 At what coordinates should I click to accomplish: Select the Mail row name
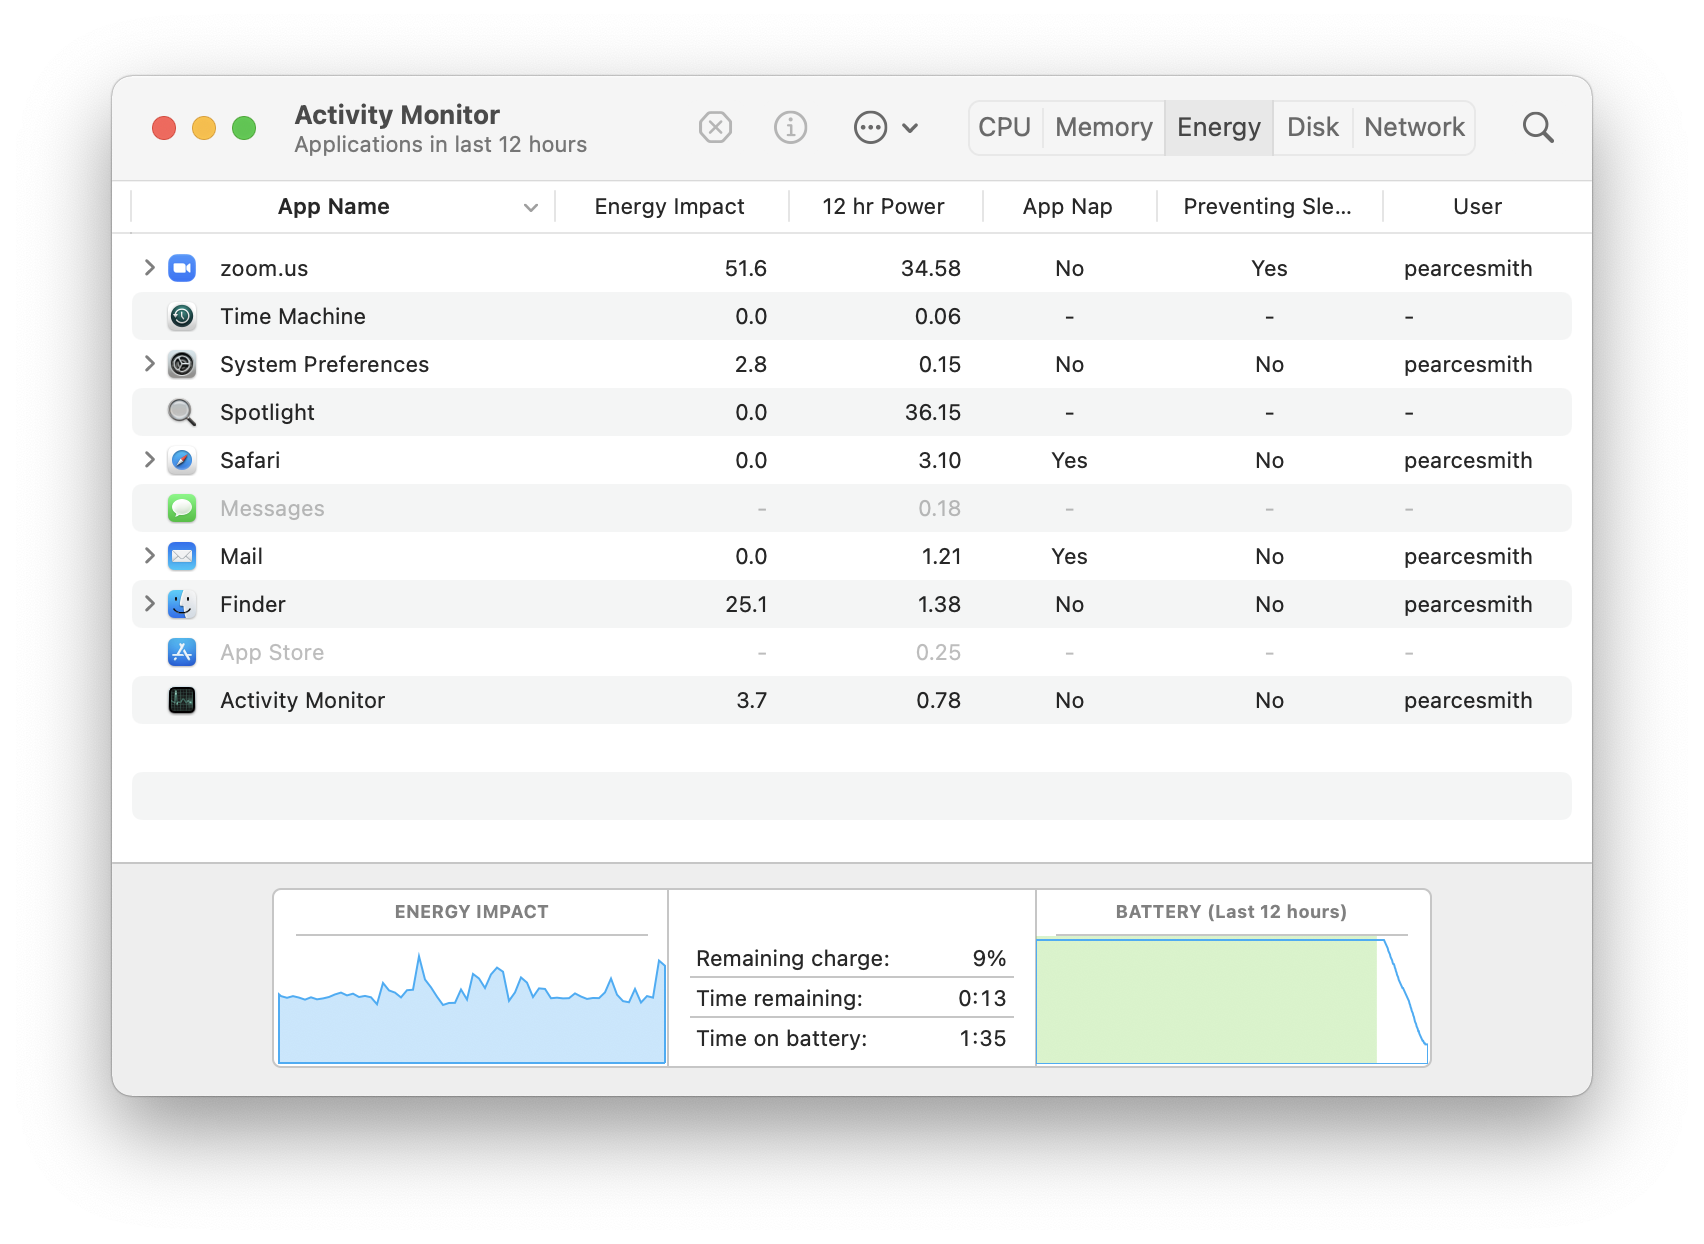pos(241,556)
